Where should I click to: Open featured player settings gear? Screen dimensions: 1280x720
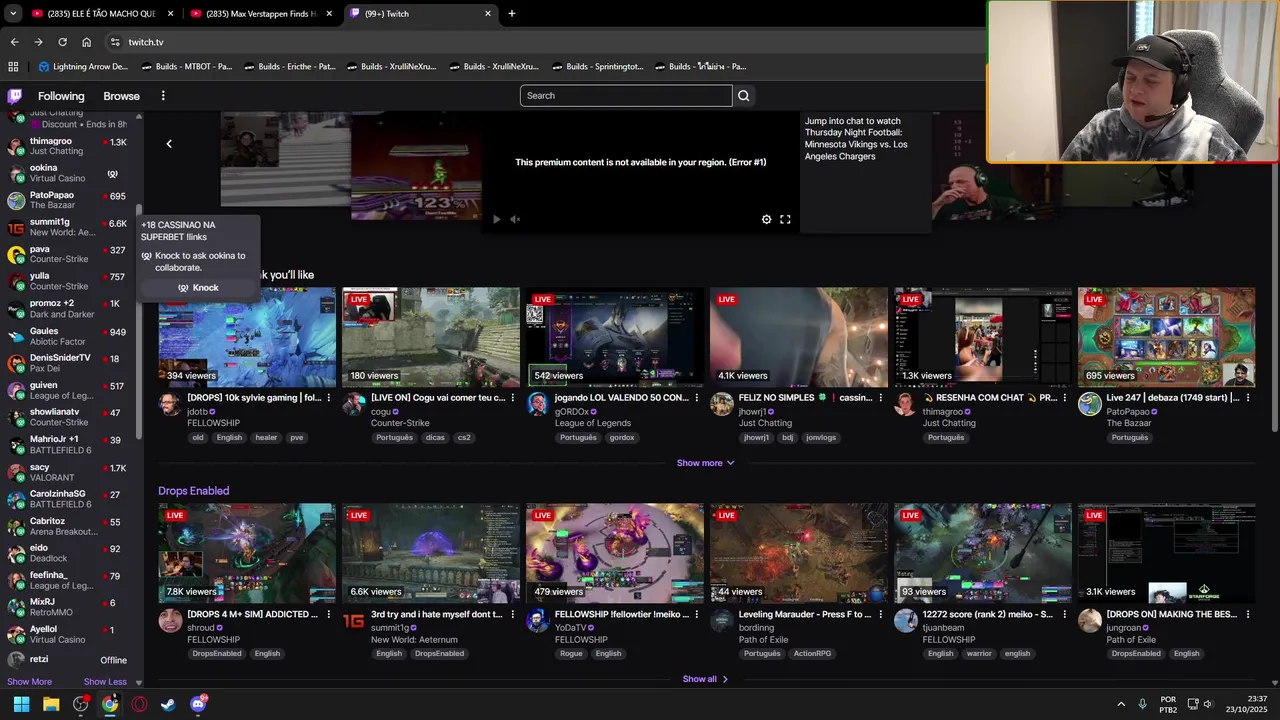click(767, 219)
